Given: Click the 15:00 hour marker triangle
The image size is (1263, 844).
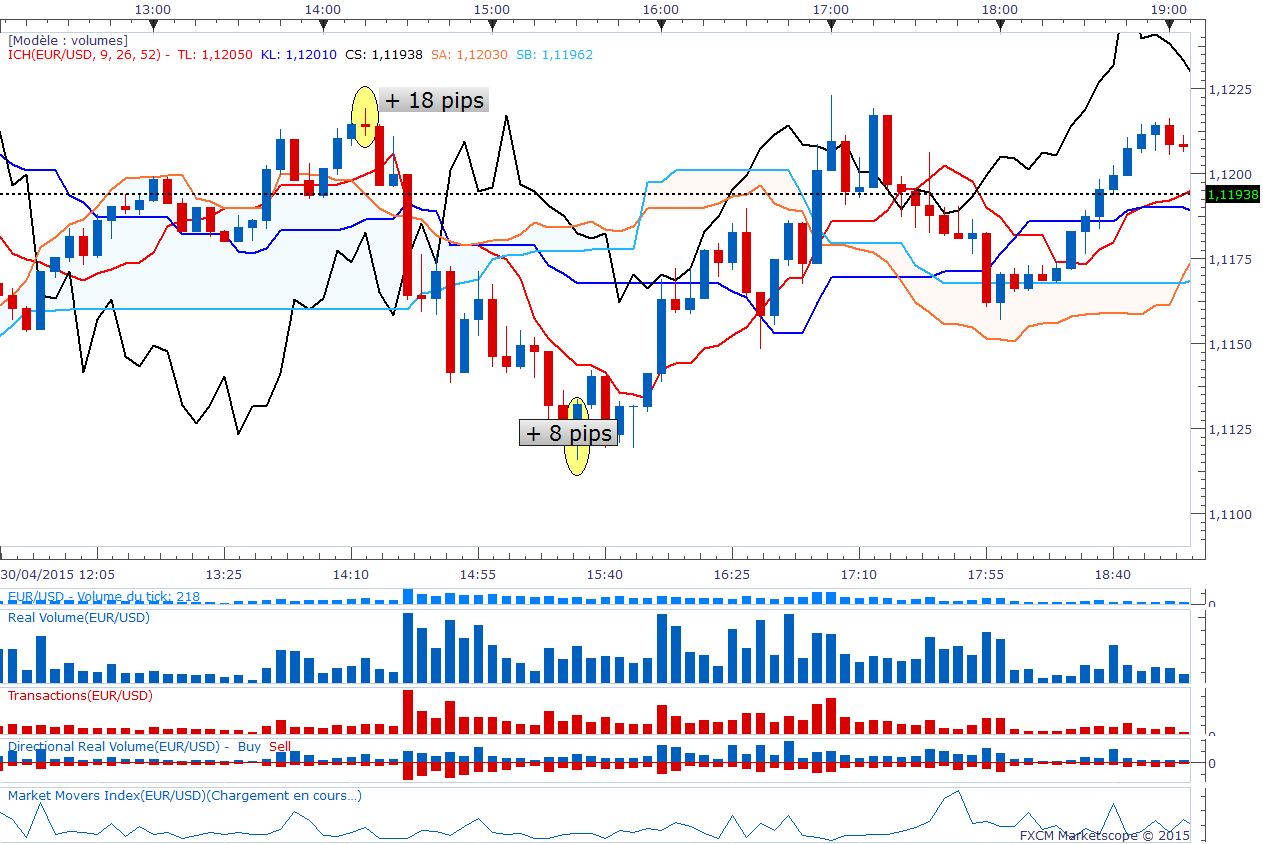Looking at the screenshot, I should 492,26.
